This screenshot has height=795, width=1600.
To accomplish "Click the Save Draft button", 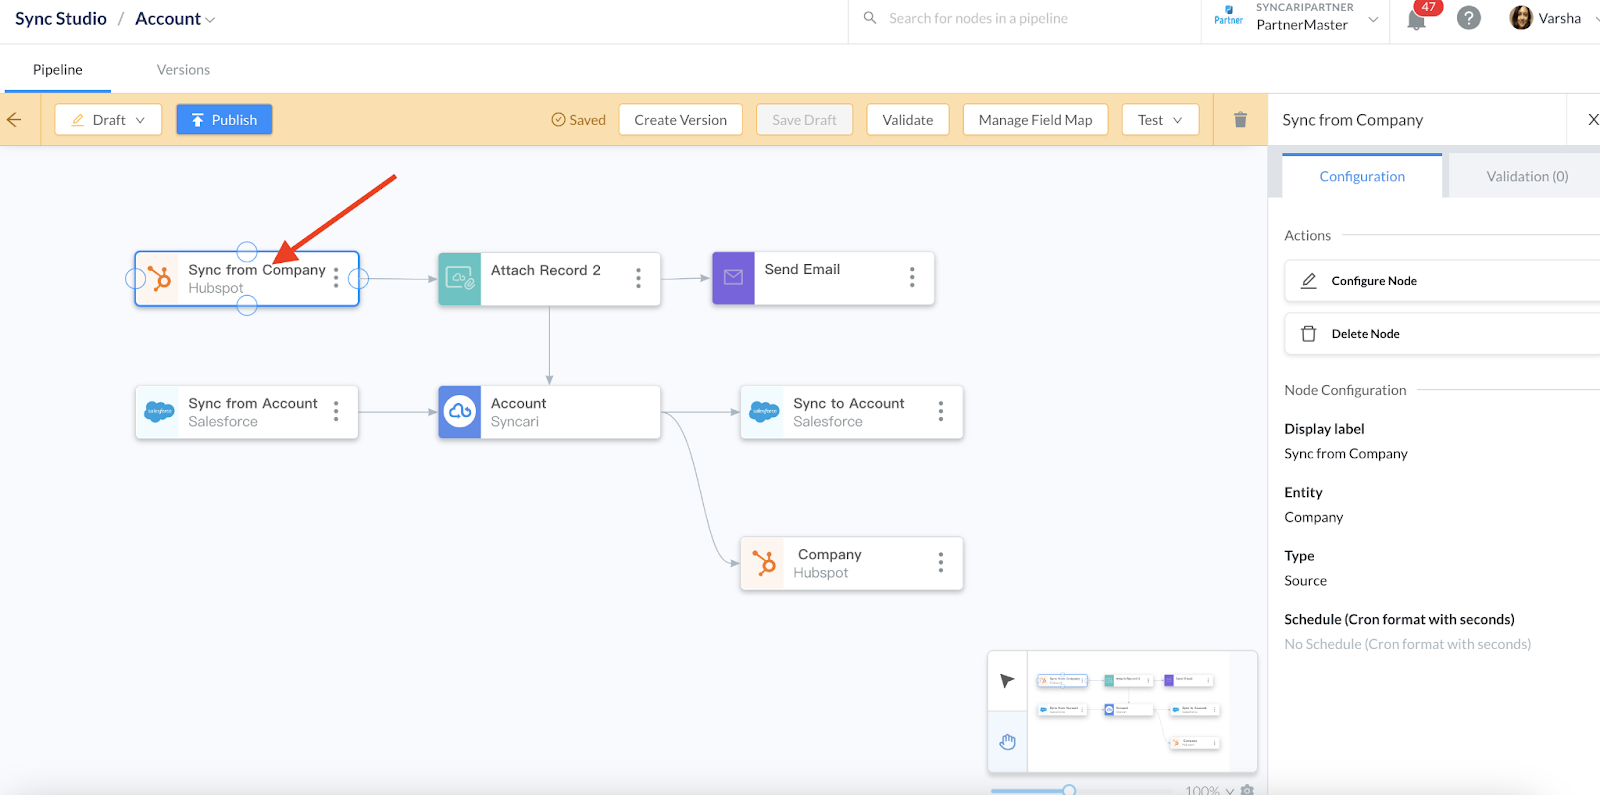I will [x=804, y=120].
